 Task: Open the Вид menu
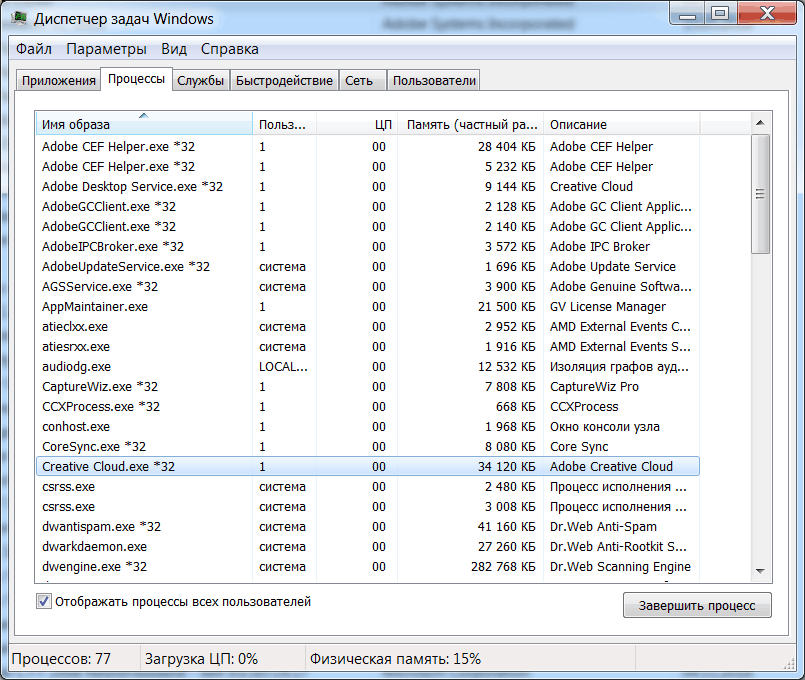tap(174, 49)
